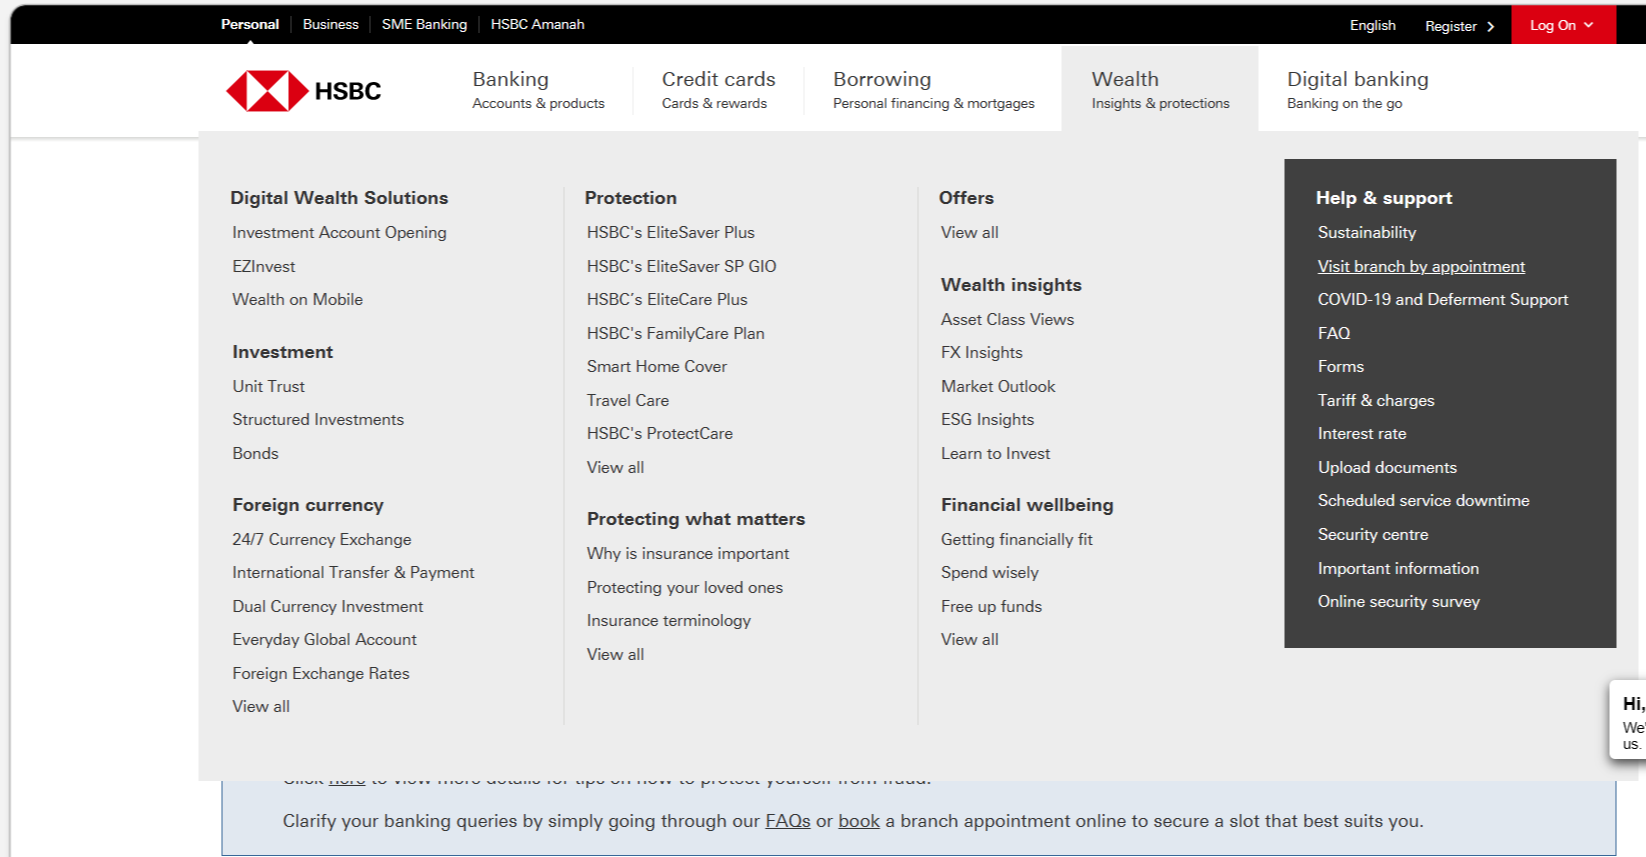Open the Banking menu
This screenshot has height=857, width=1646.
point(538,89)
